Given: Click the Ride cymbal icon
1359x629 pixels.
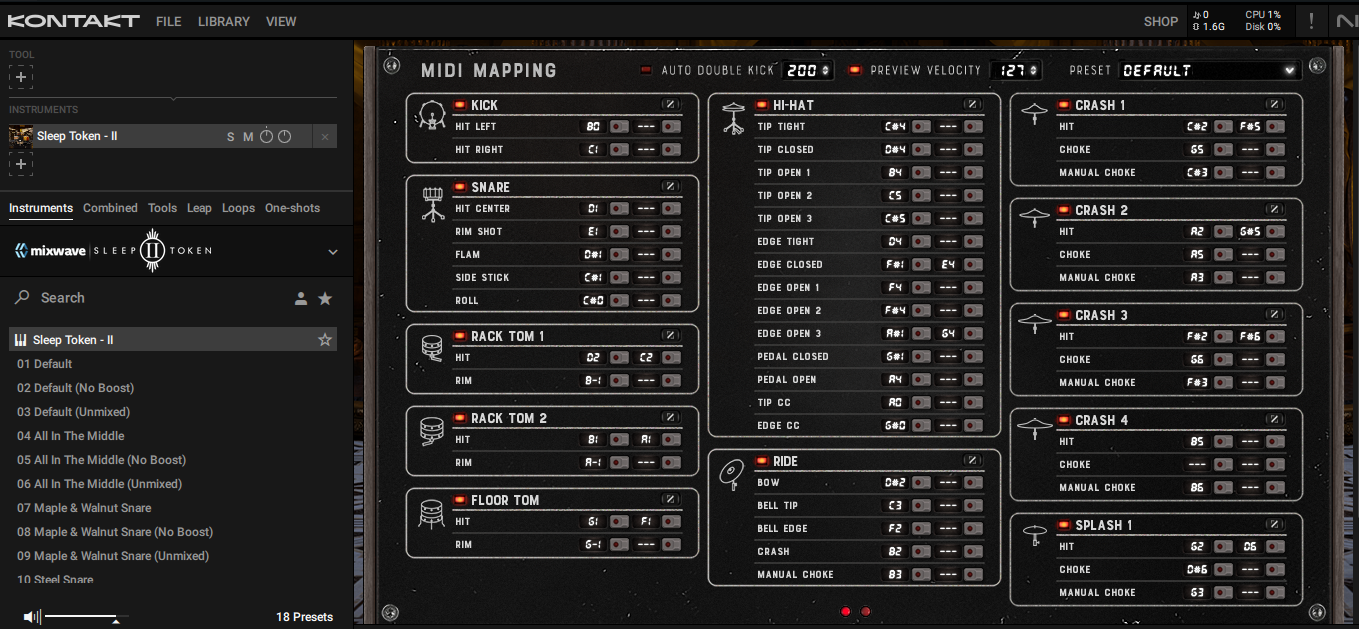Looking at the screenshot, I should (731, 474).
